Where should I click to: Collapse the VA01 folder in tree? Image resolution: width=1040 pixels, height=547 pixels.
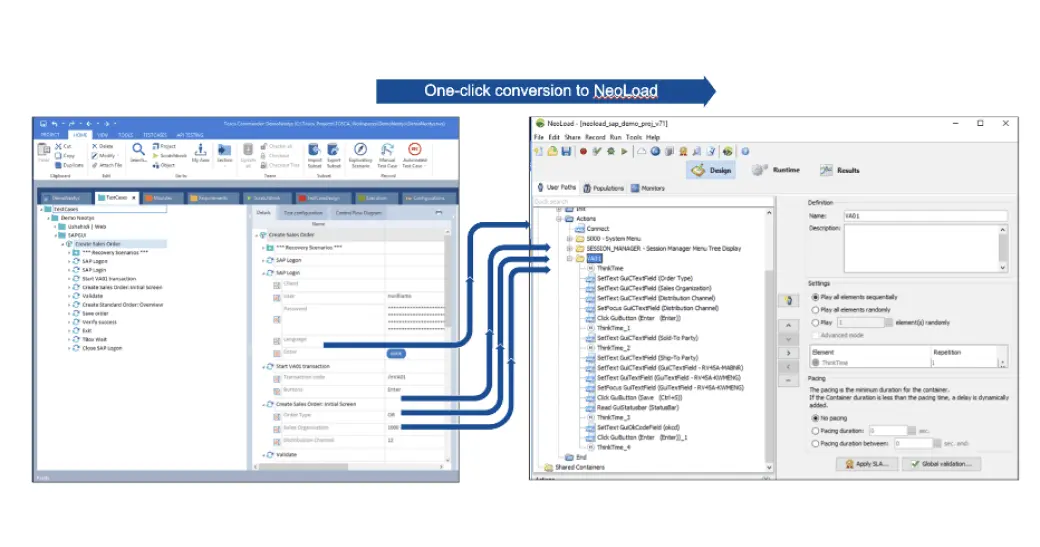click(570, 258)
